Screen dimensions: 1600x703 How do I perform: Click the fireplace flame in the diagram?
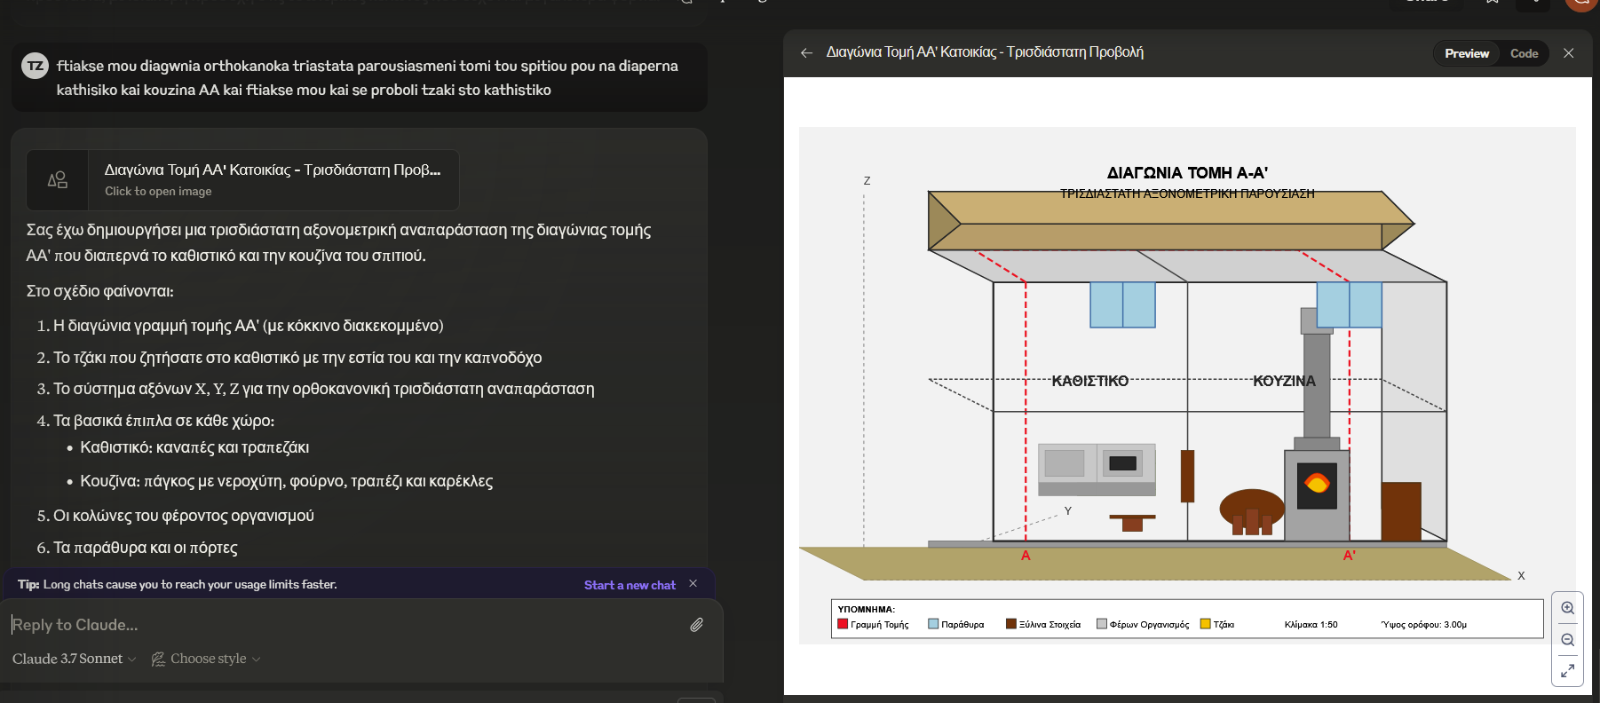pyautogui.click(x=1317, y=484)
